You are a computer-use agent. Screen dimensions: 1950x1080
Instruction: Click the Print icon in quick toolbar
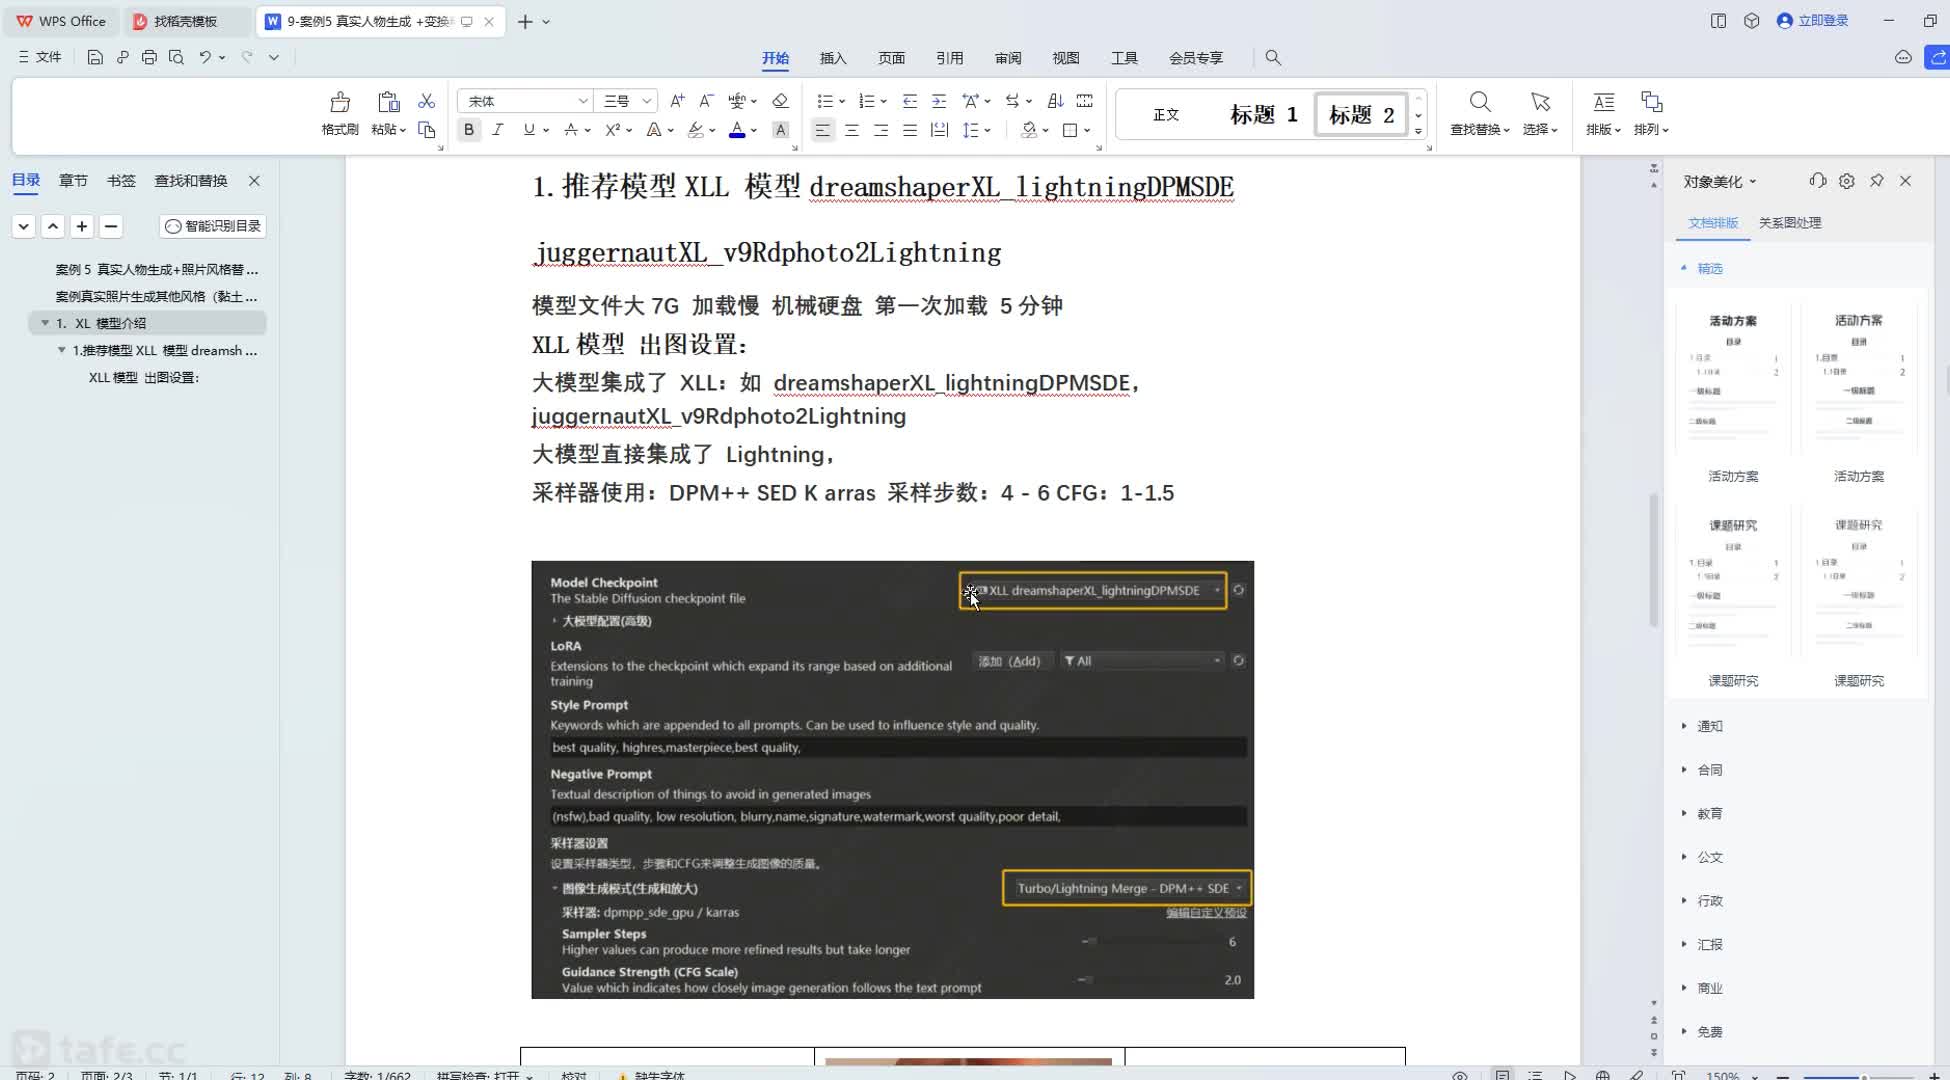[149, 57]
